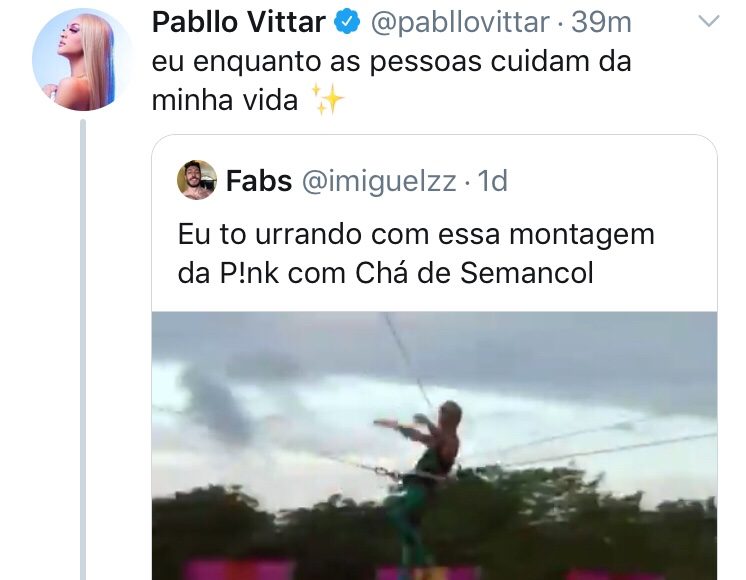The height and width of the screenshot is (580, 746).
Task: Play the quoted tweet video
Action: (x=434, y=446)
